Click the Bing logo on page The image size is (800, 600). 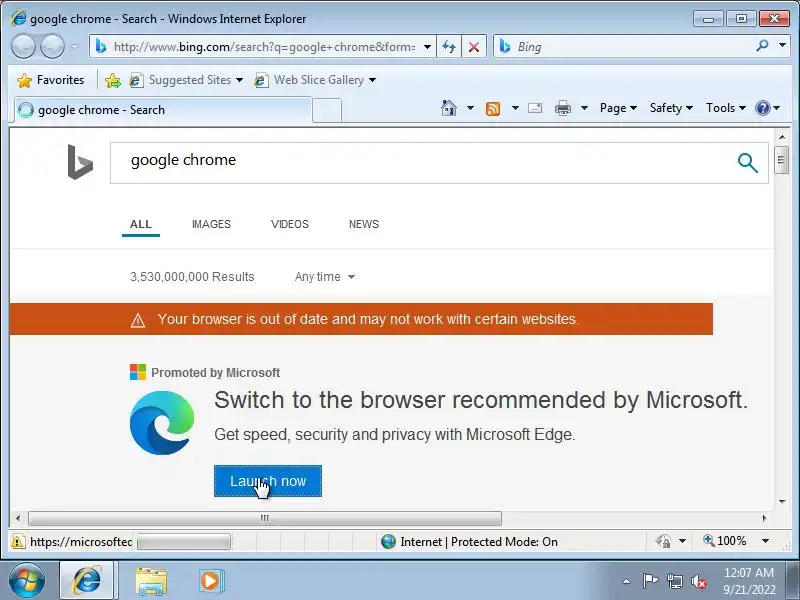(80, 162)
